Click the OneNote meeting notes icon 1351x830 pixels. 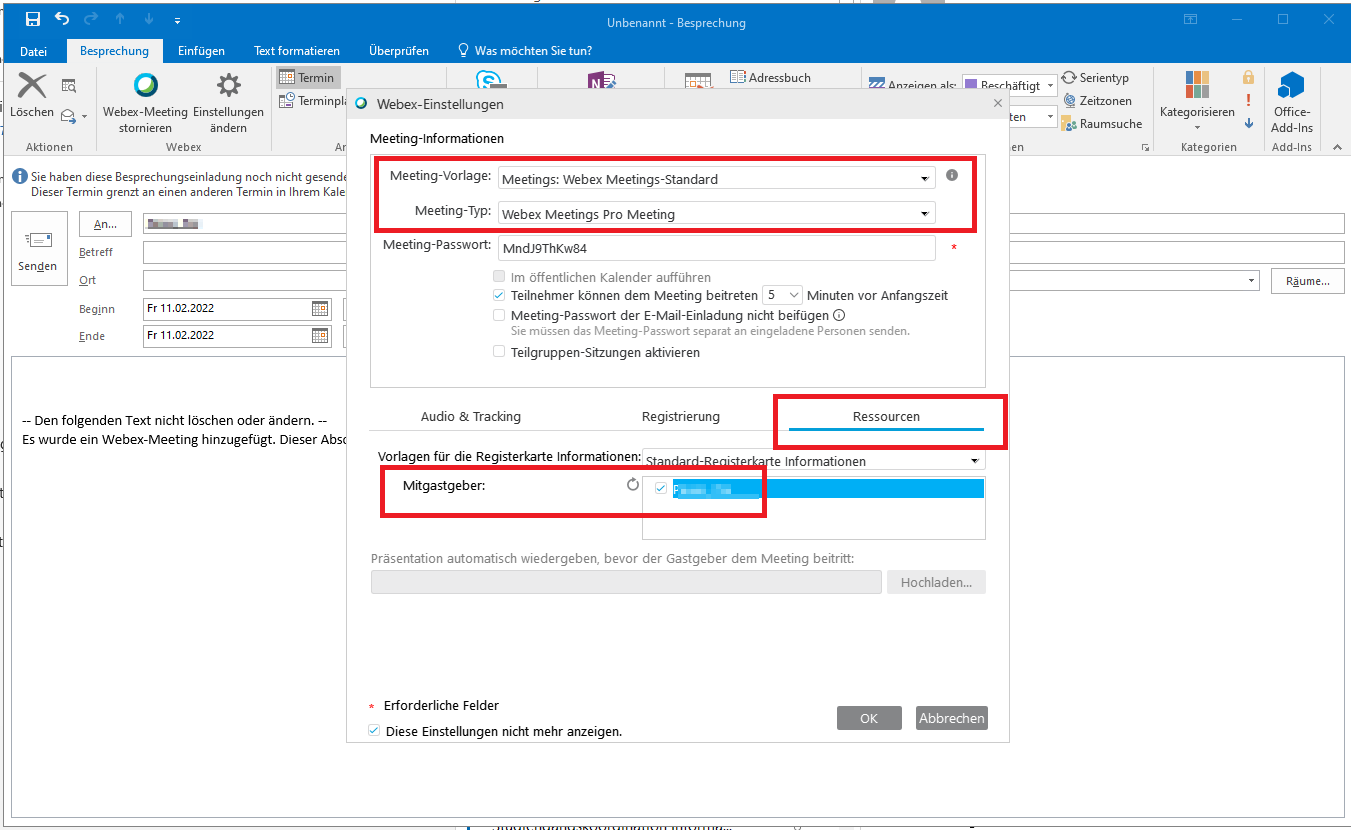[601, 80]
